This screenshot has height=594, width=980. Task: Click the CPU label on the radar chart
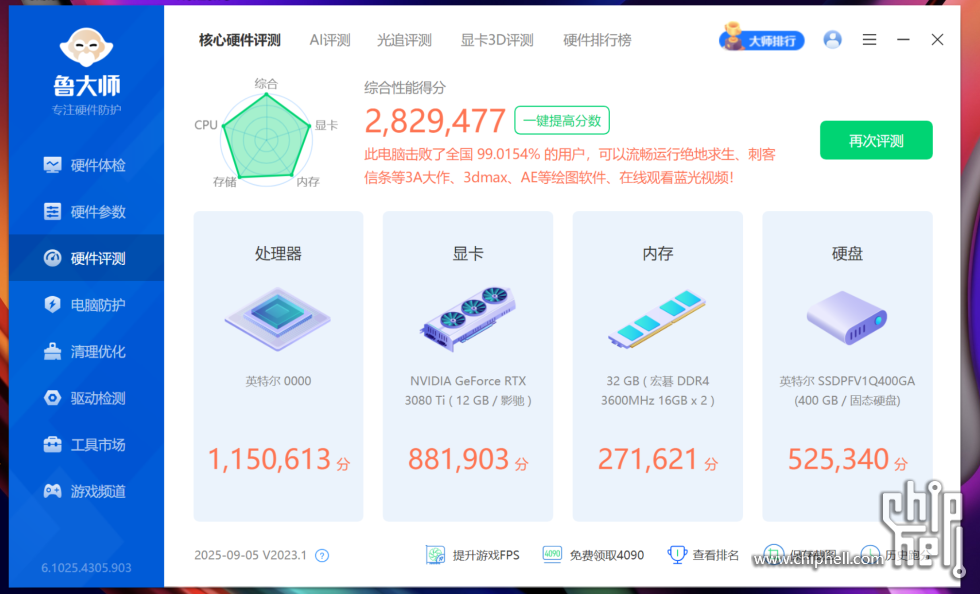point(206,124)
